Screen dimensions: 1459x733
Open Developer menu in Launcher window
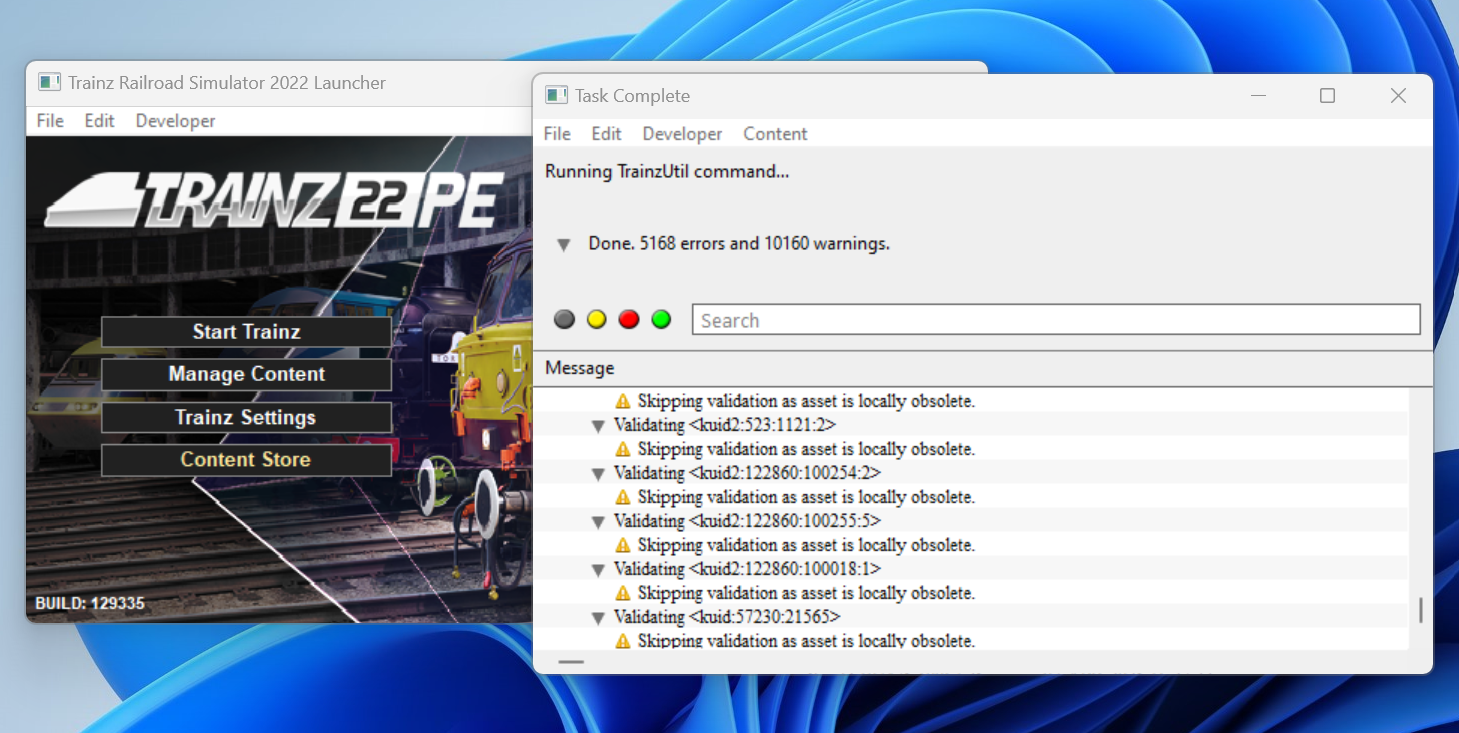(x=175, y=121)
